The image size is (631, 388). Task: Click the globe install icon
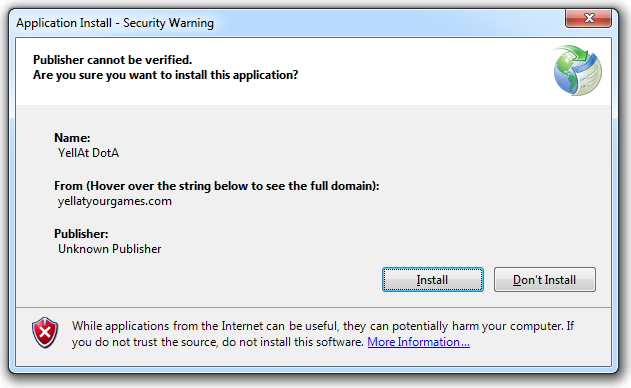pyautogui.click(x=577, y=70)
